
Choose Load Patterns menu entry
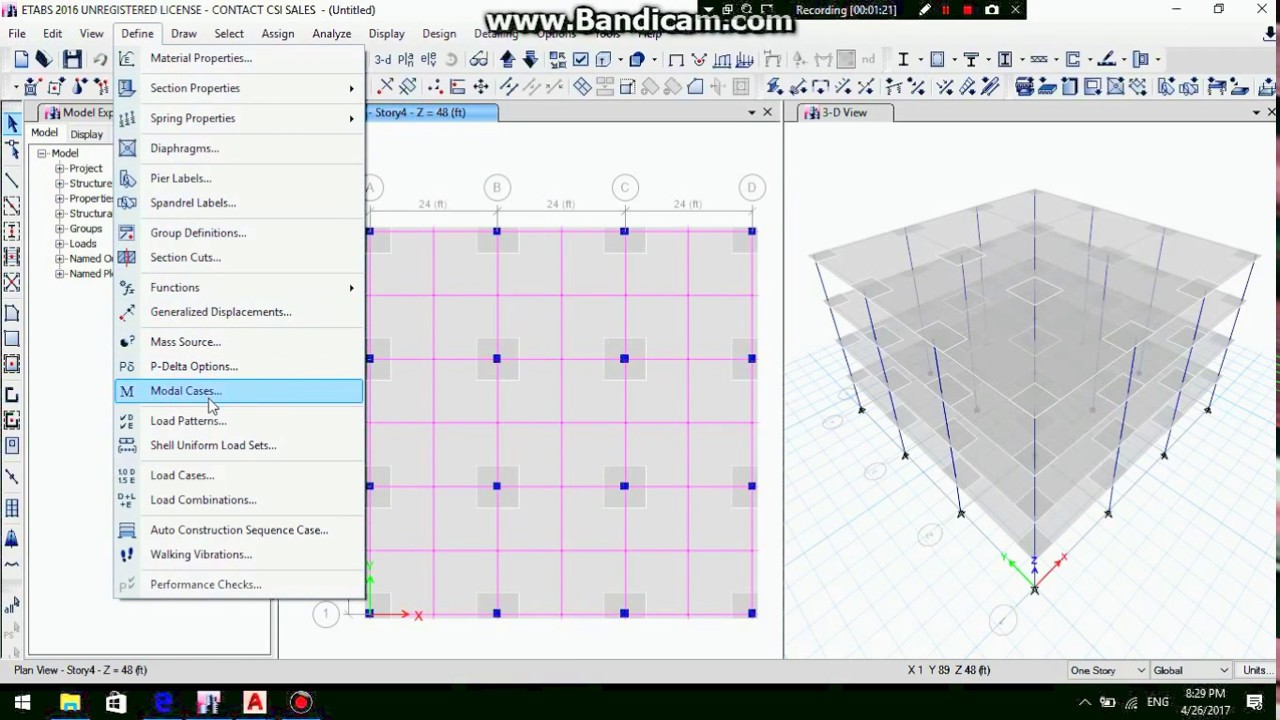[239, 421]
